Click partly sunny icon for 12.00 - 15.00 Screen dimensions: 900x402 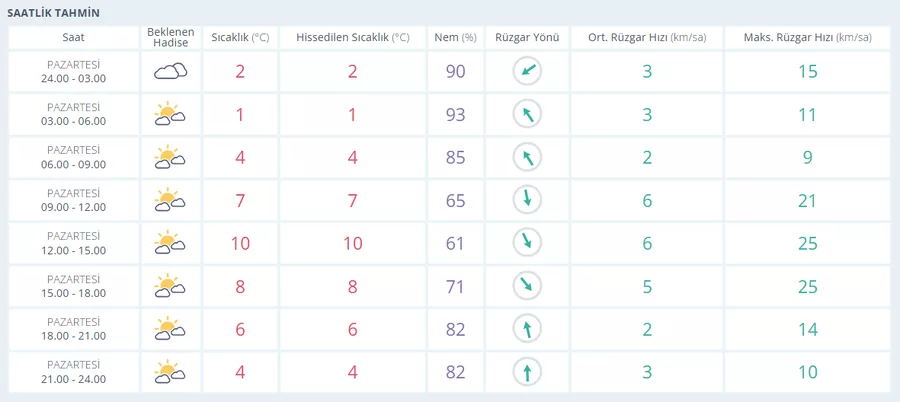[x=169, y=243]
